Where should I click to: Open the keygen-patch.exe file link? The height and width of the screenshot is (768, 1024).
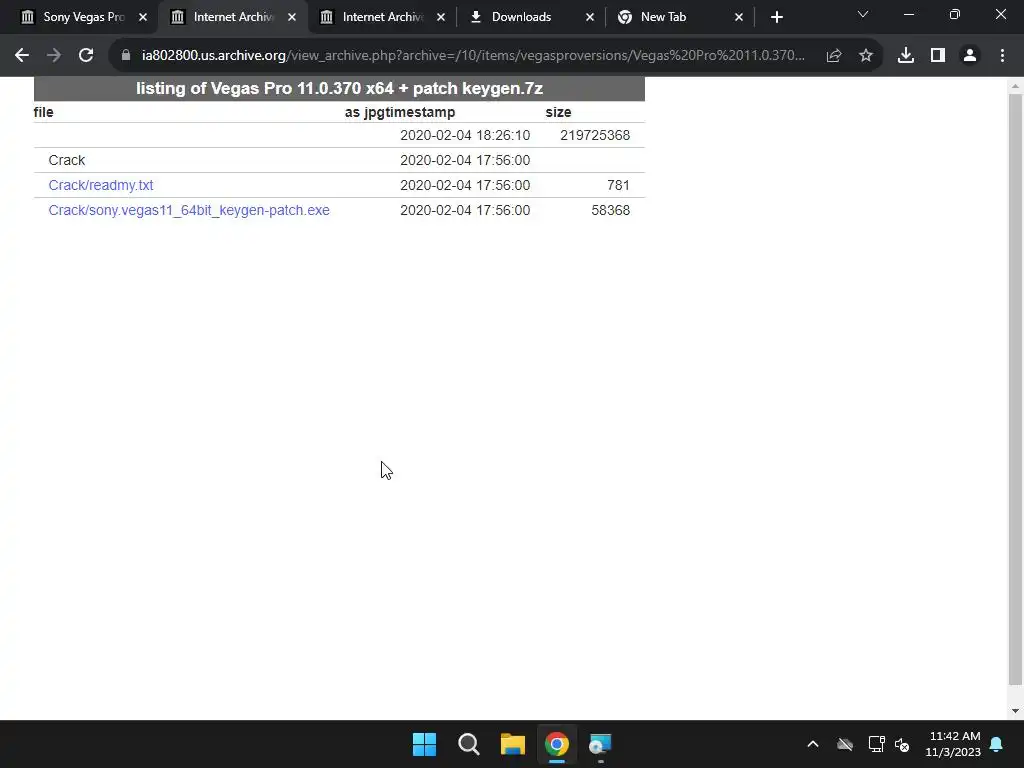[189, 210]
